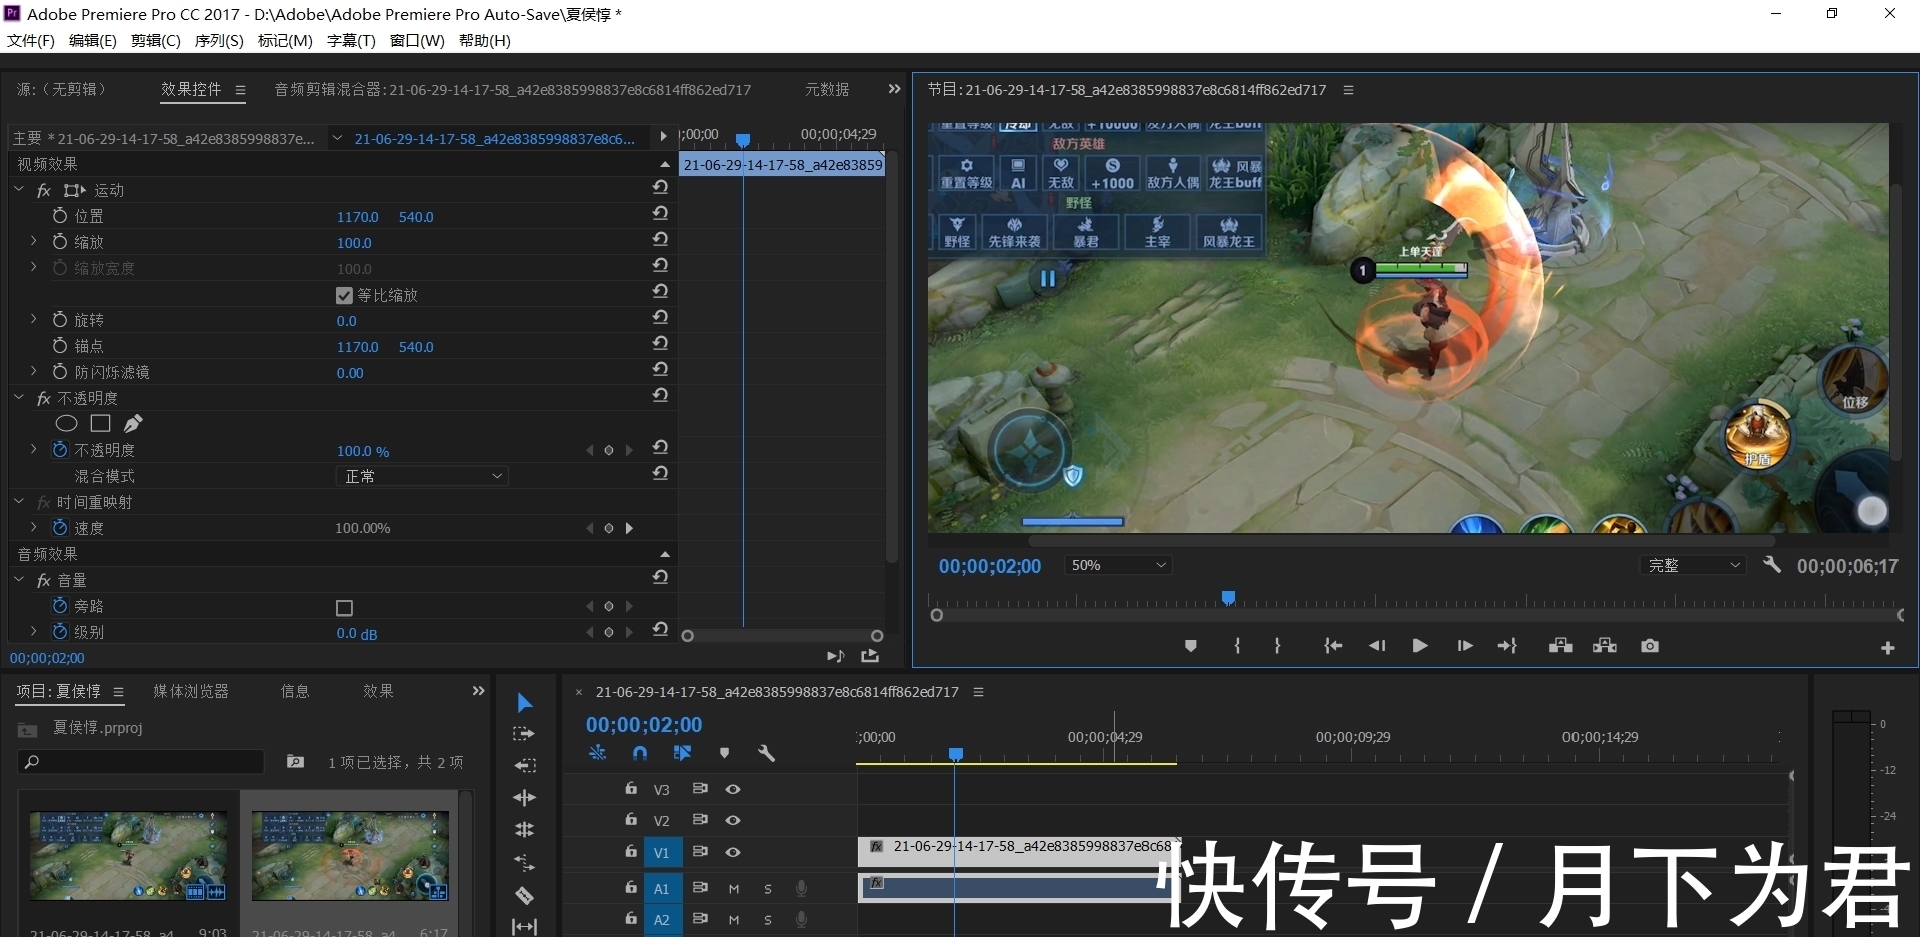Show hidden tabs in Source panel group
Screen dimensions: 1920x937
(894, 89)
